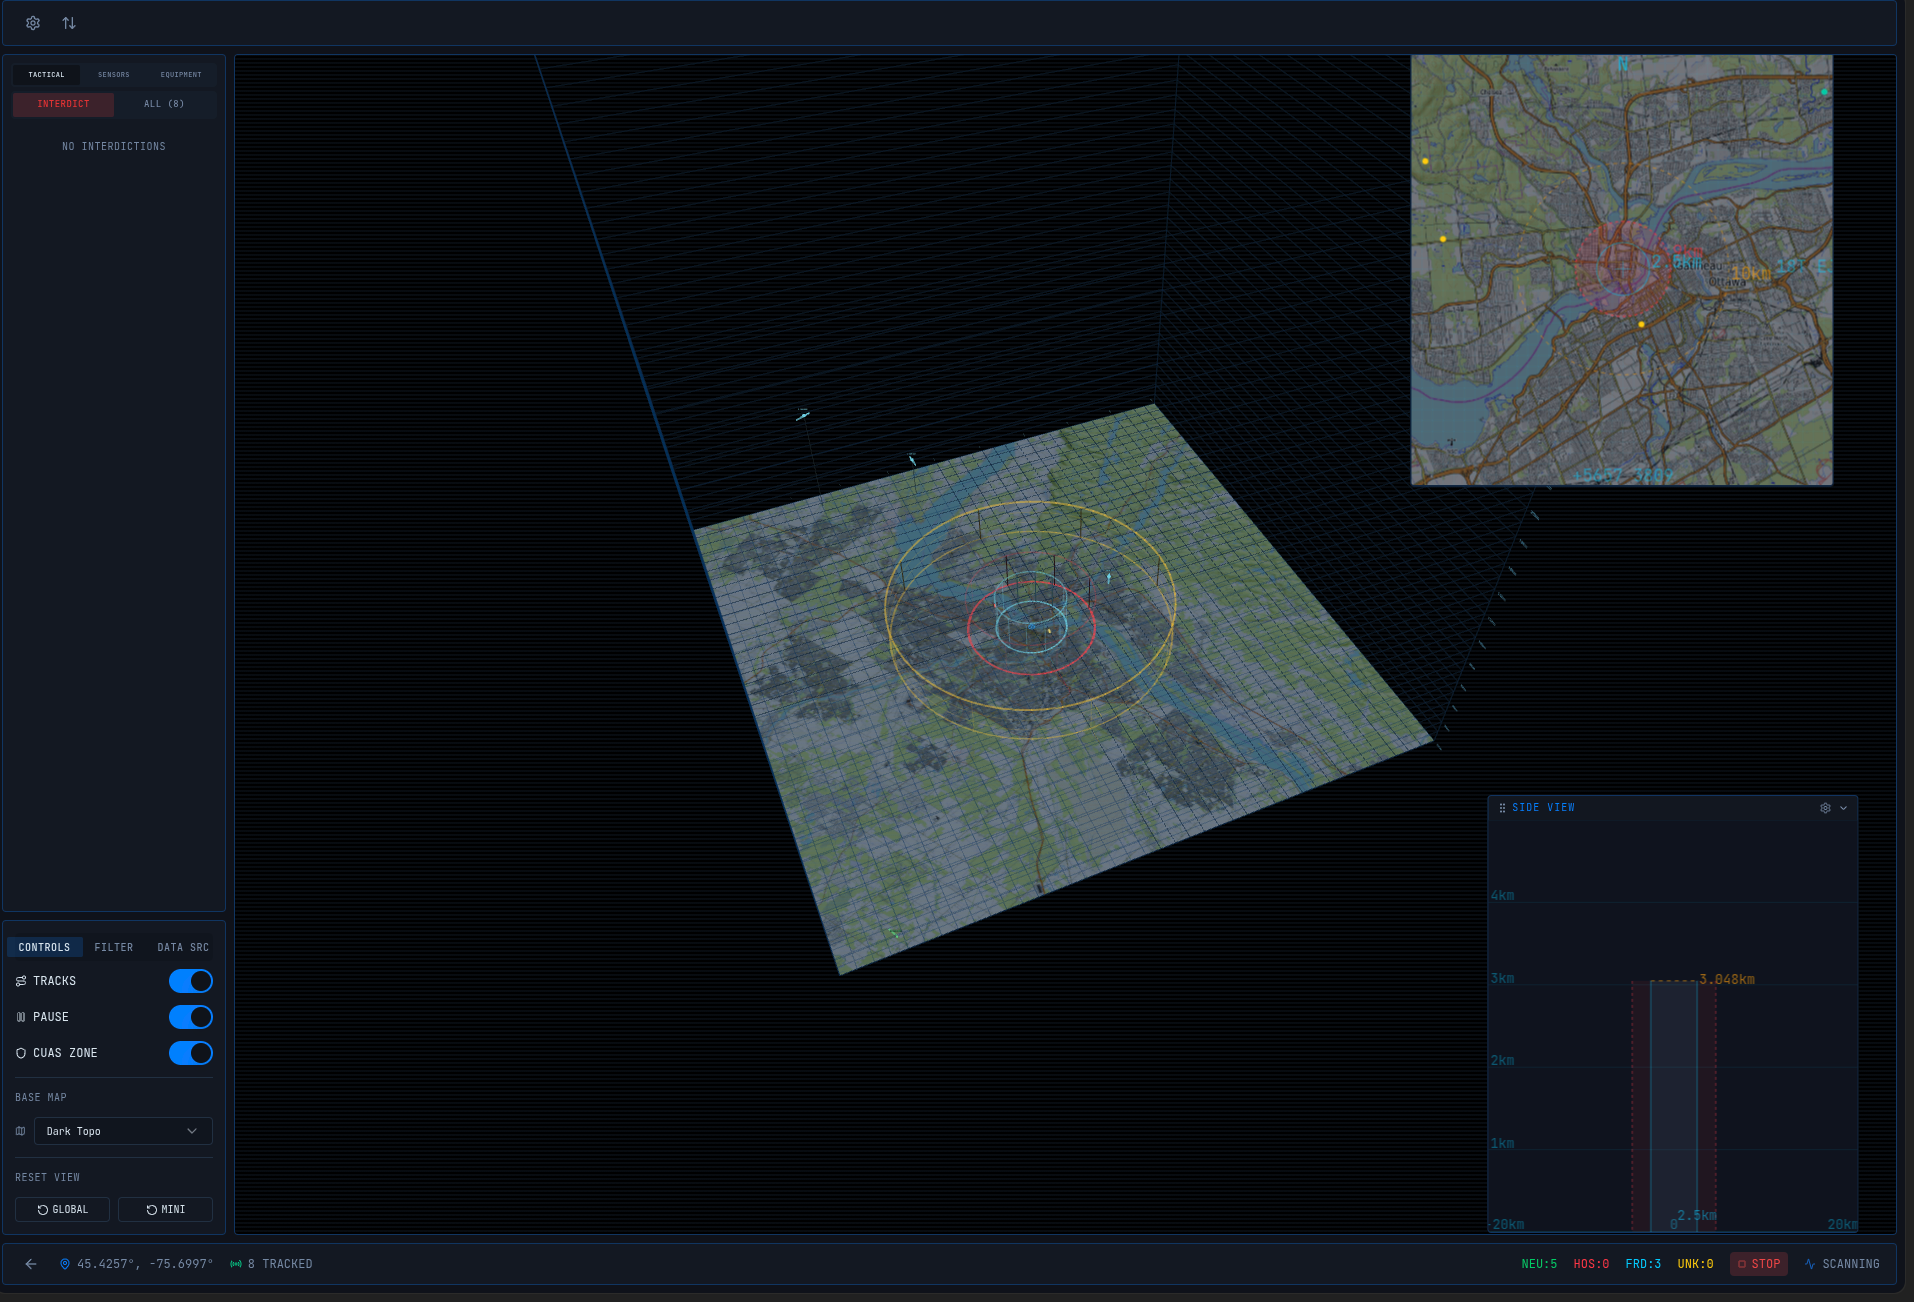The height and width of the screenshot is (1302, 1914).
Task: Open the Dark Topo base map dropdown
Action: point(123,1131)
